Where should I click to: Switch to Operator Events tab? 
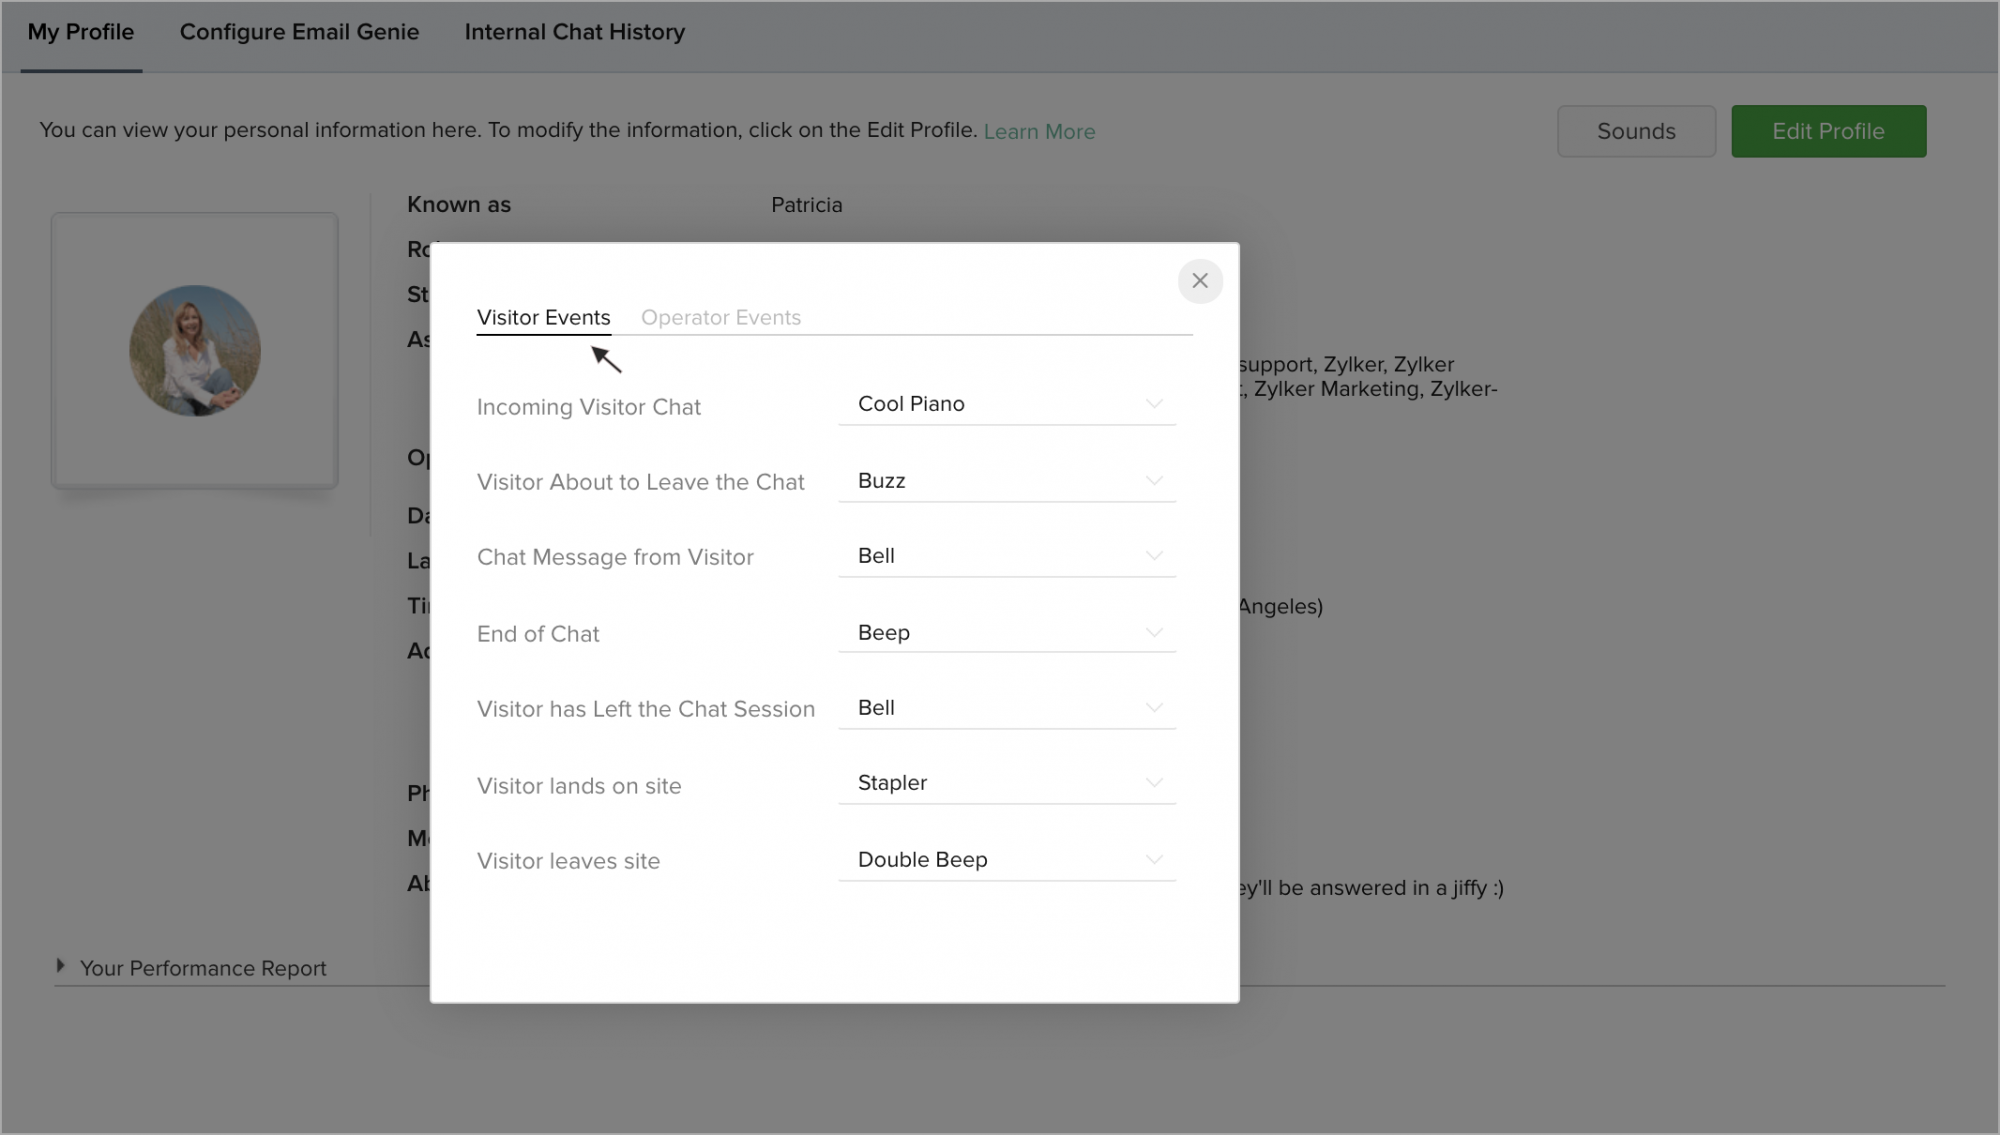721,317
